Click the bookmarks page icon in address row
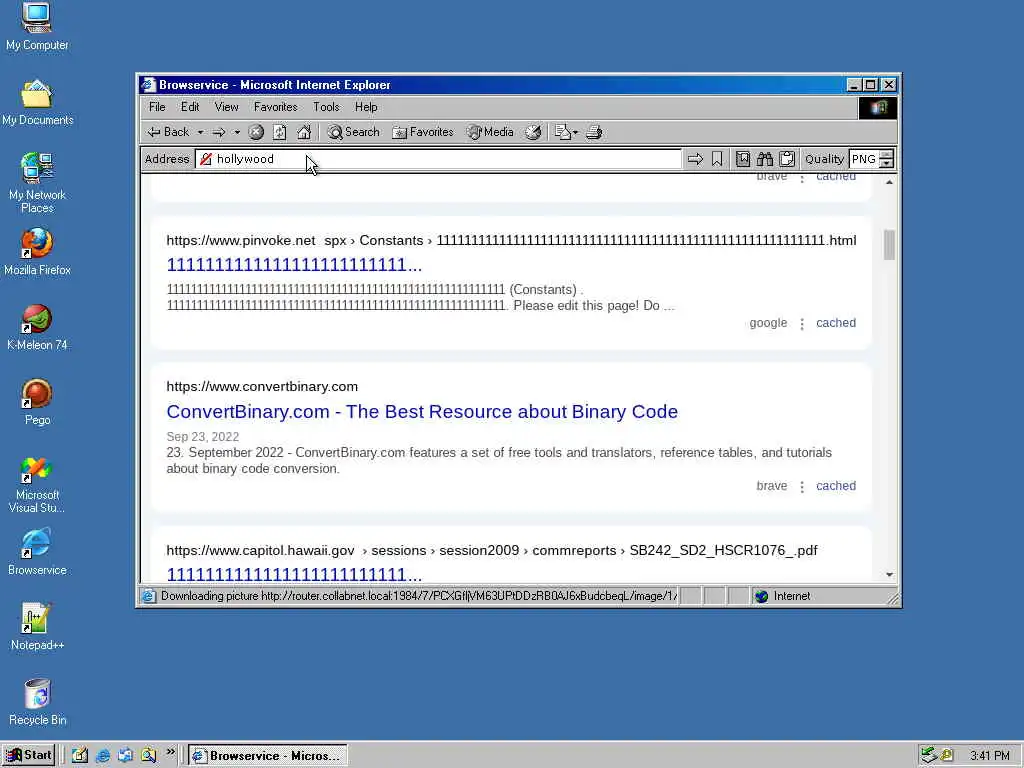Screen dimensions: 1024x768 pos(743,159)
